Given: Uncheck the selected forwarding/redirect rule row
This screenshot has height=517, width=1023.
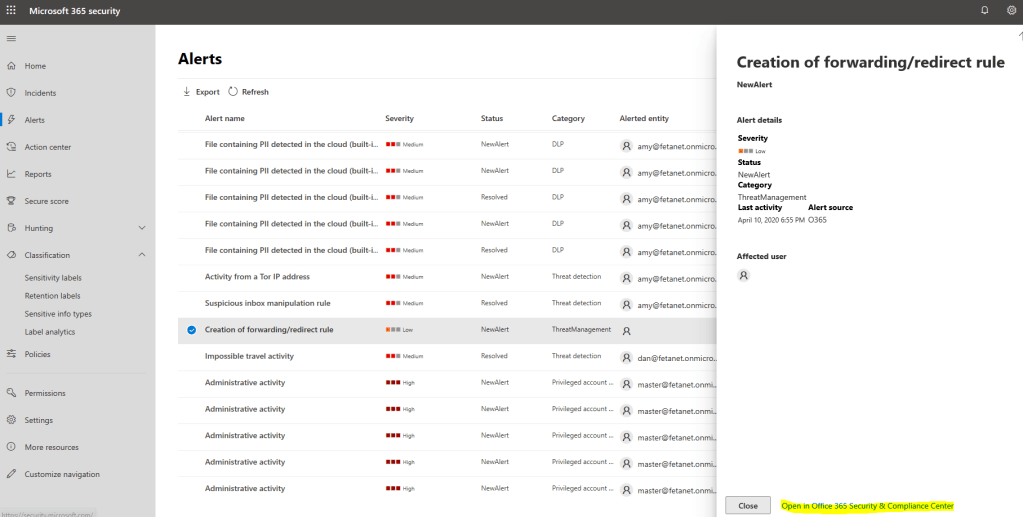Looking at the screenshot, I should click(x=191, y=330).
